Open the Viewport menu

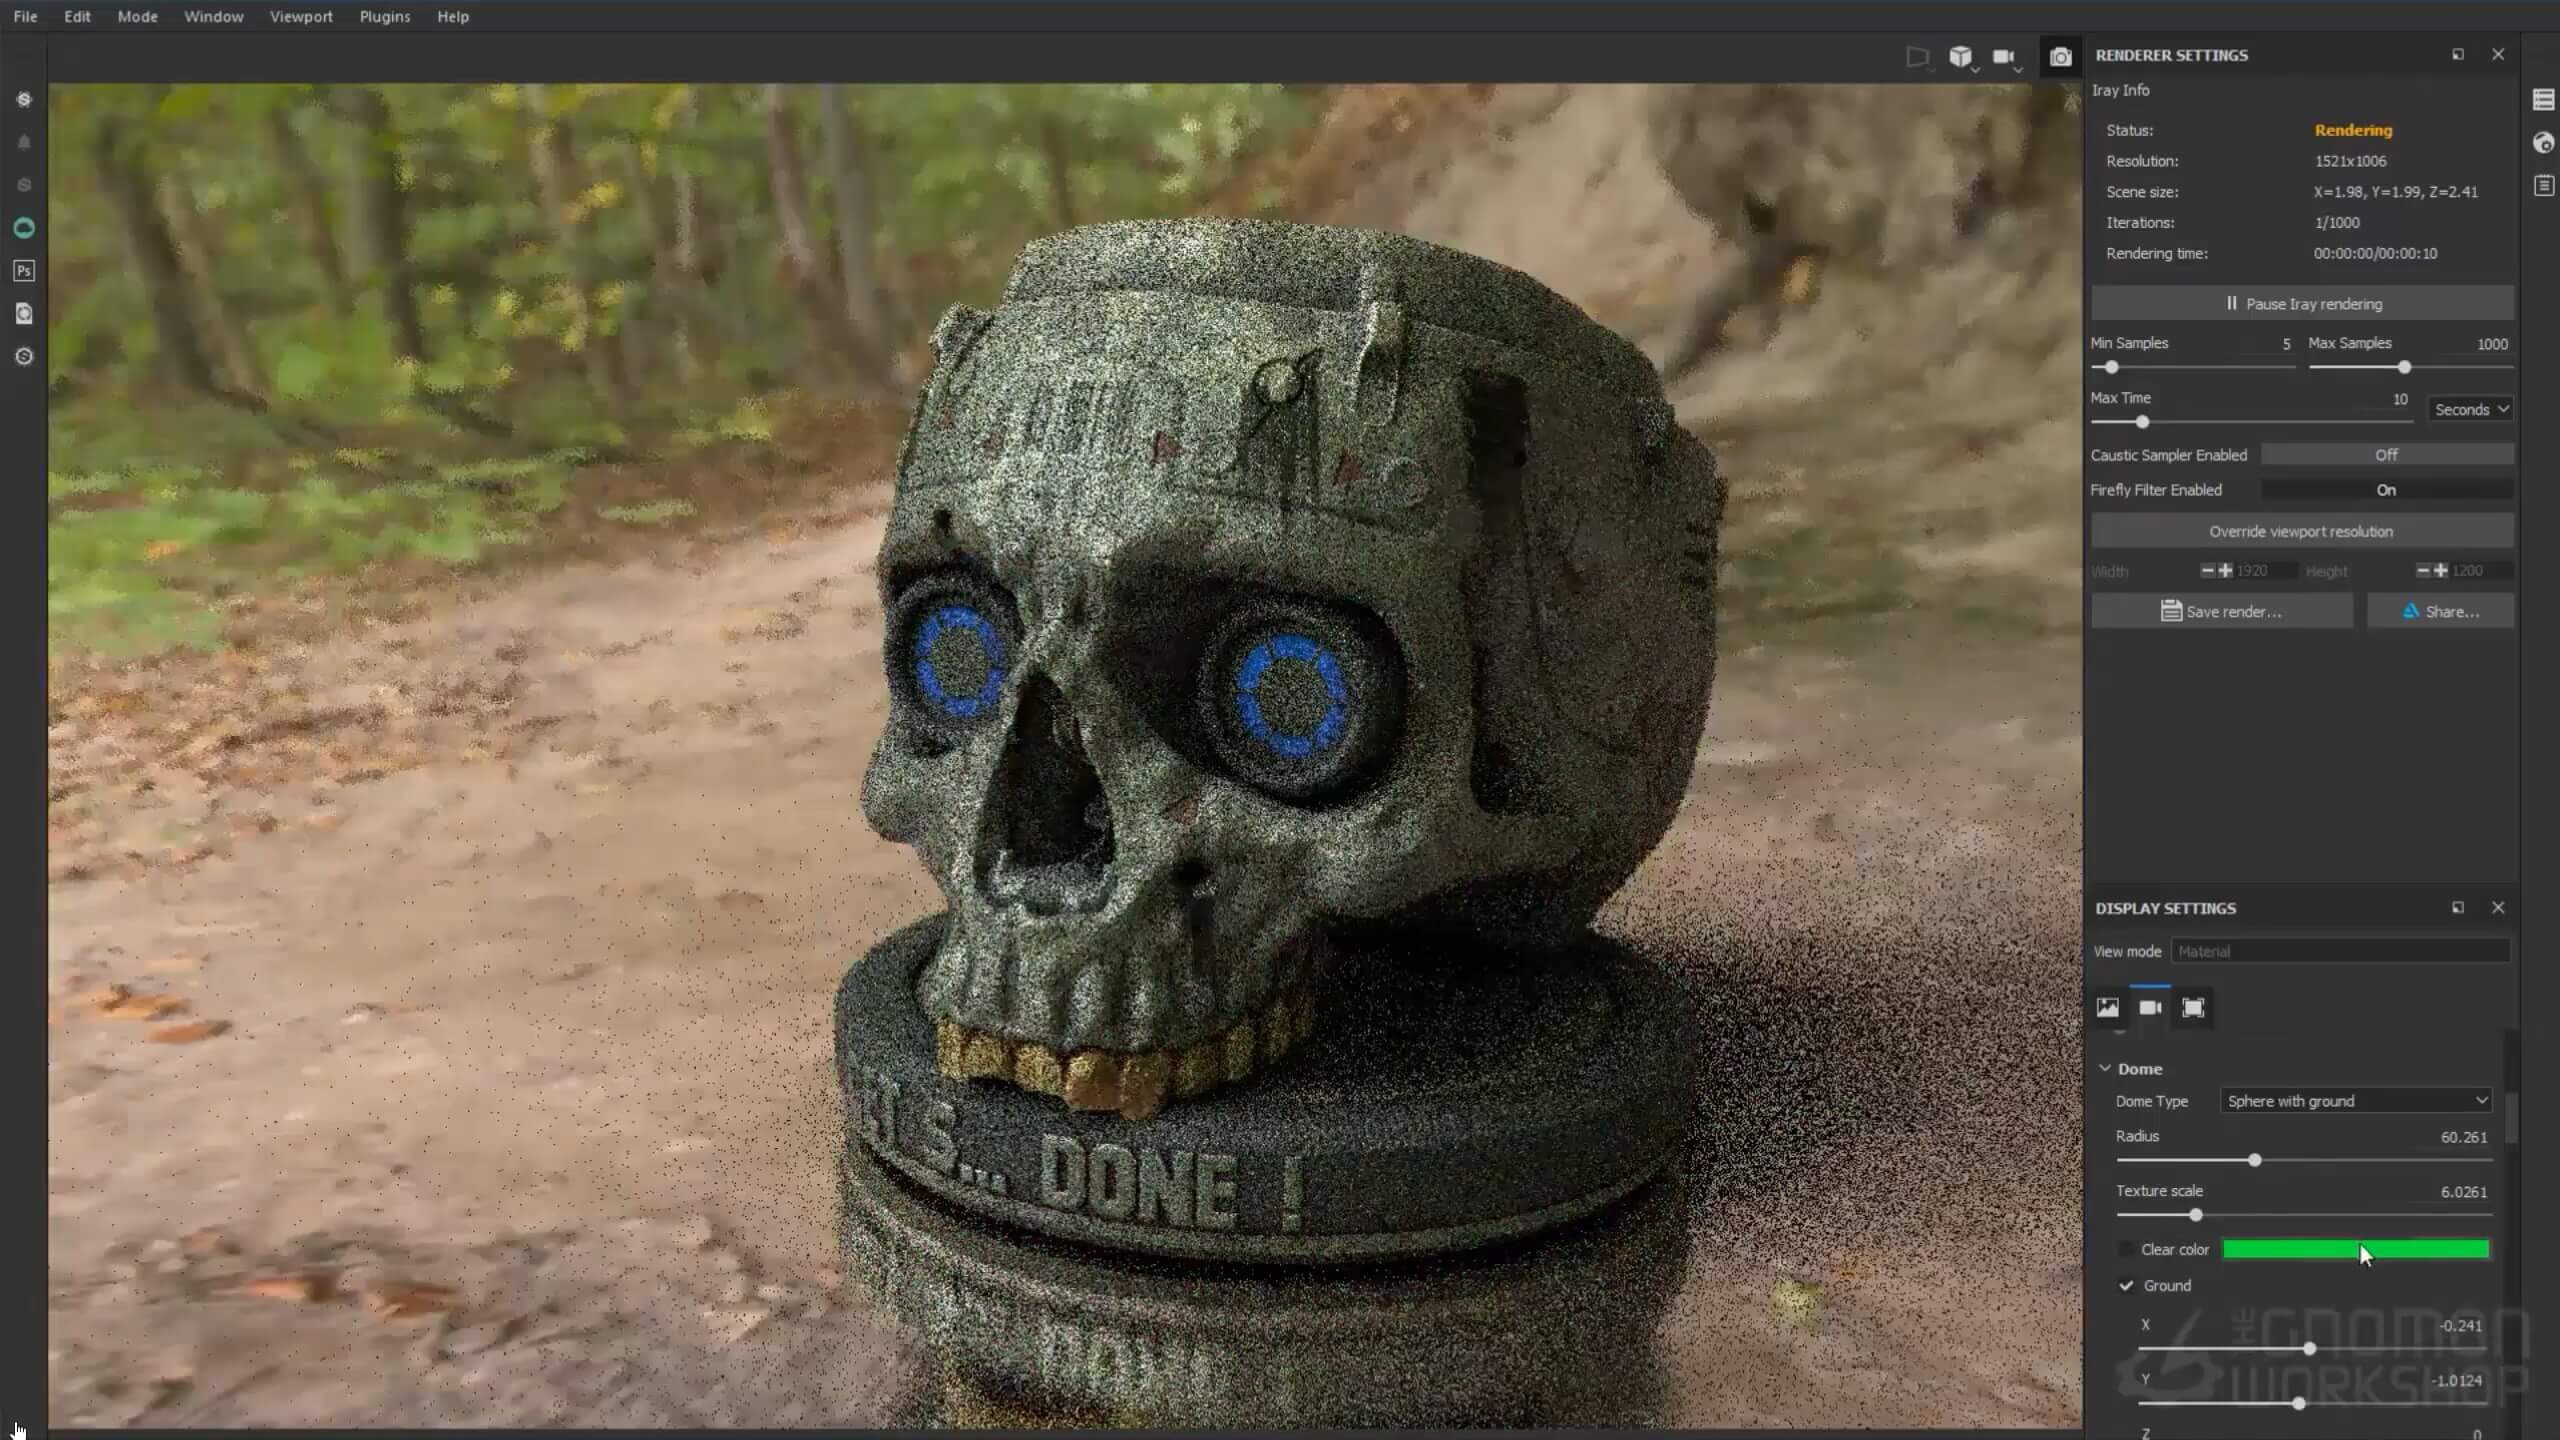301,16
